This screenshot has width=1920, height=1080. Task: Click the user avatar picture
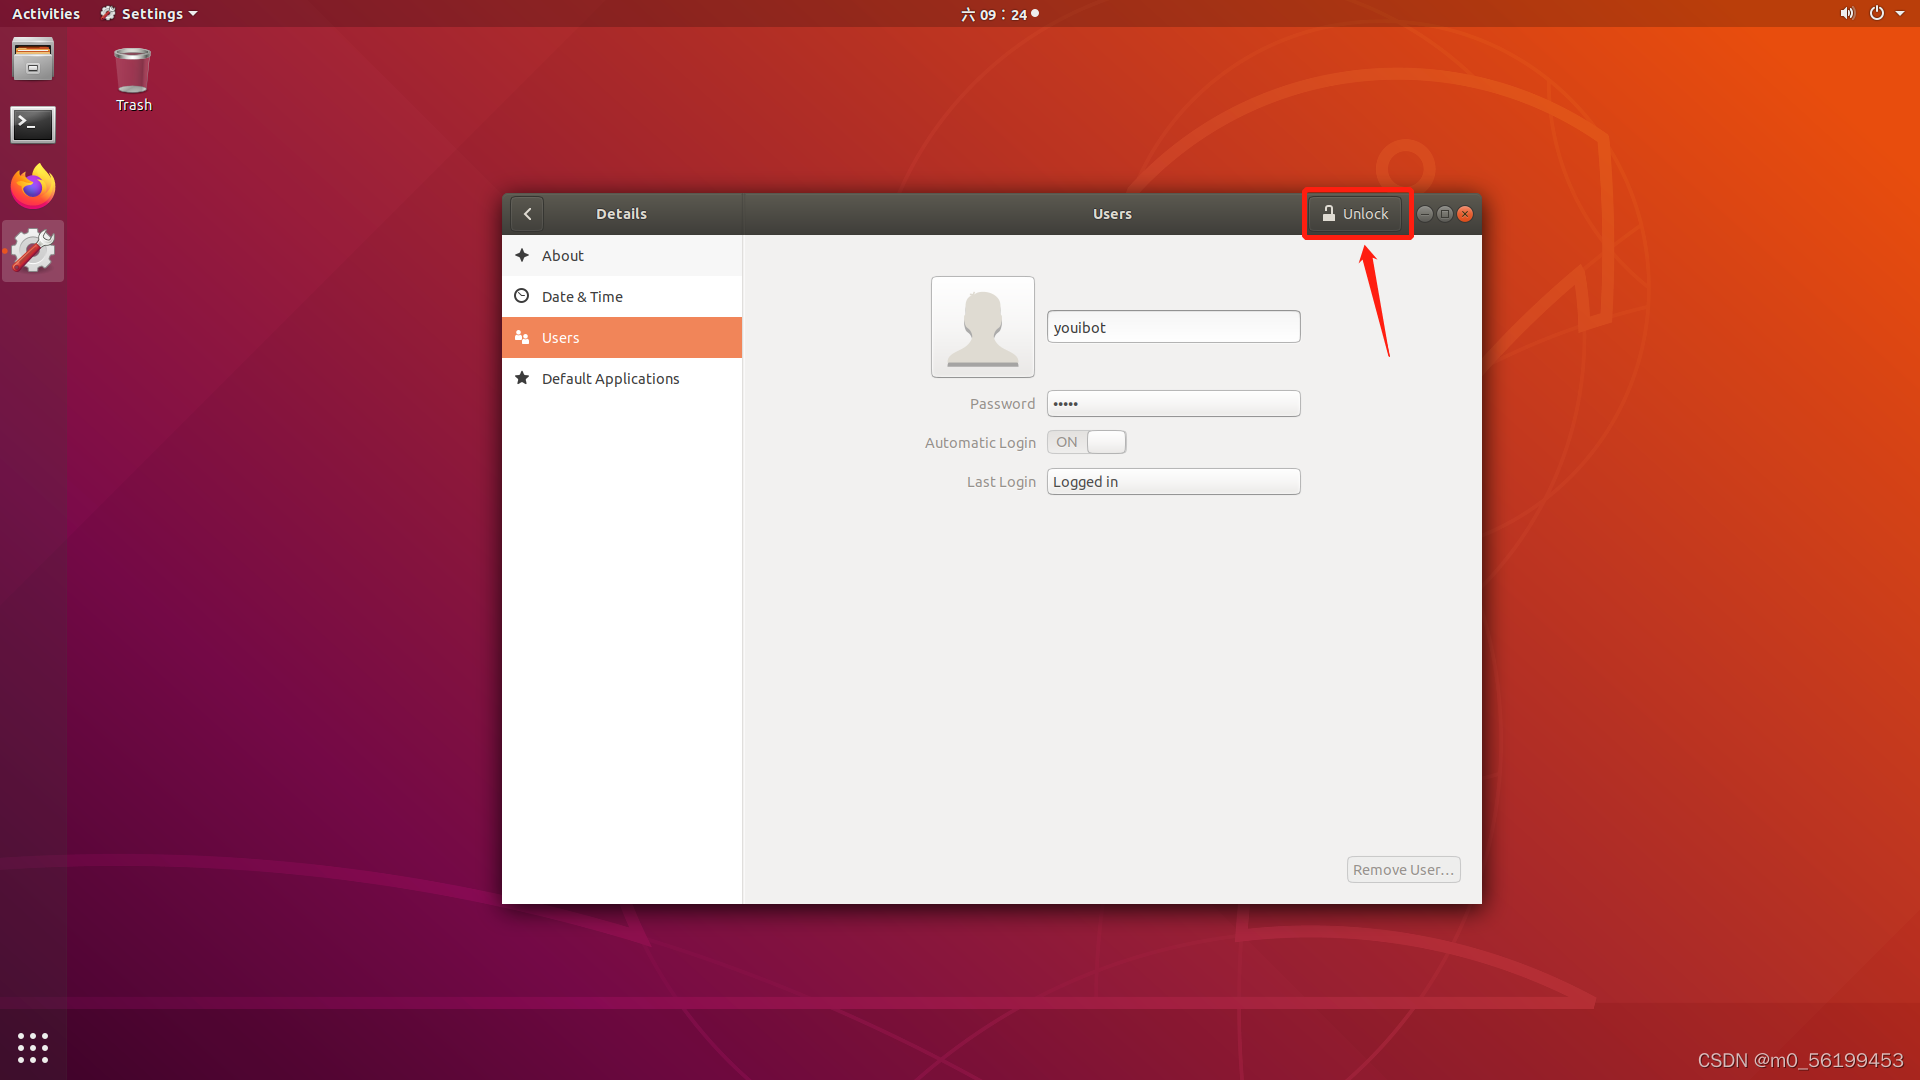[982, 327]
